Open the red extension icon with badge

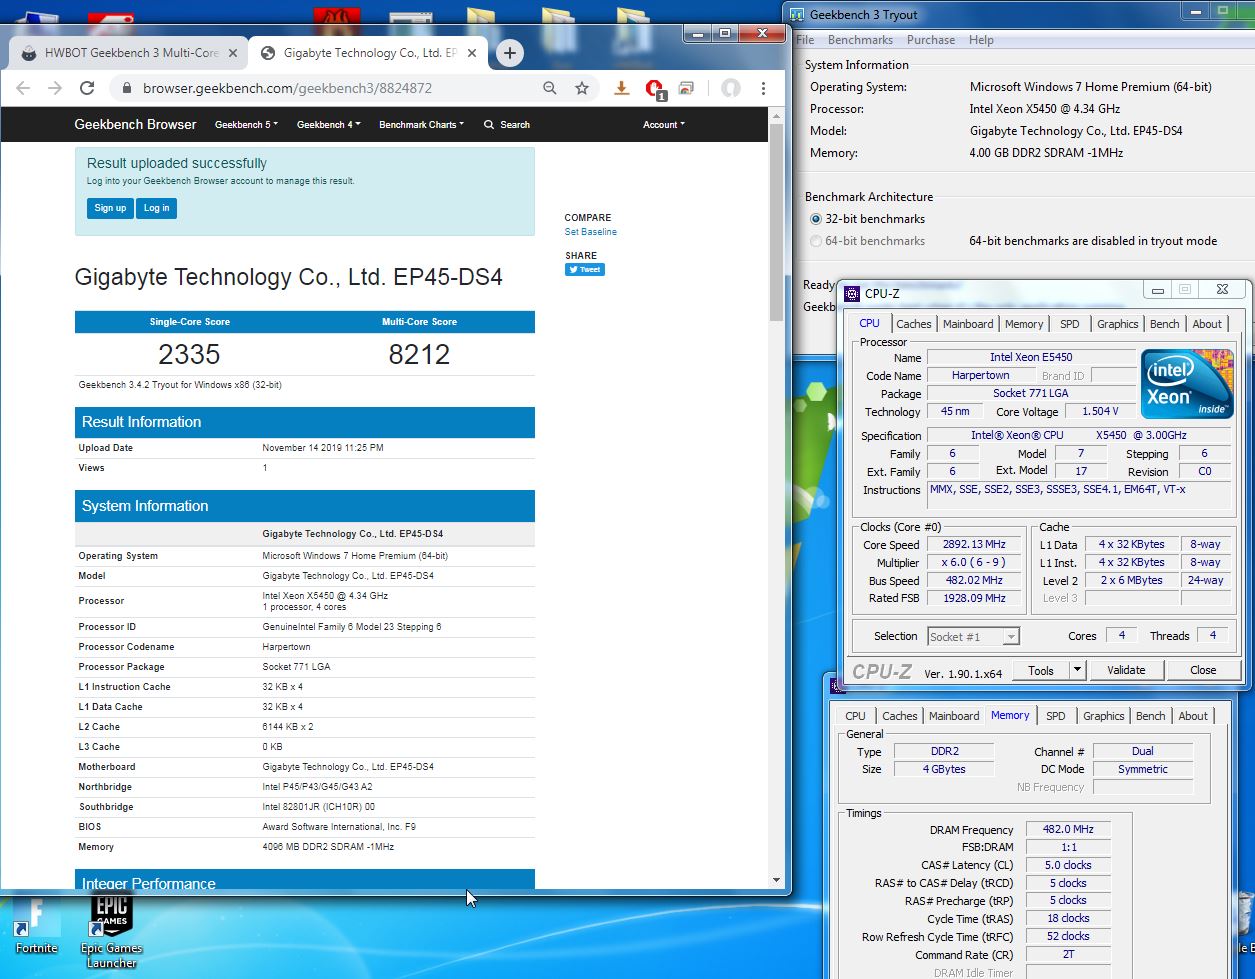pos(655,89)
